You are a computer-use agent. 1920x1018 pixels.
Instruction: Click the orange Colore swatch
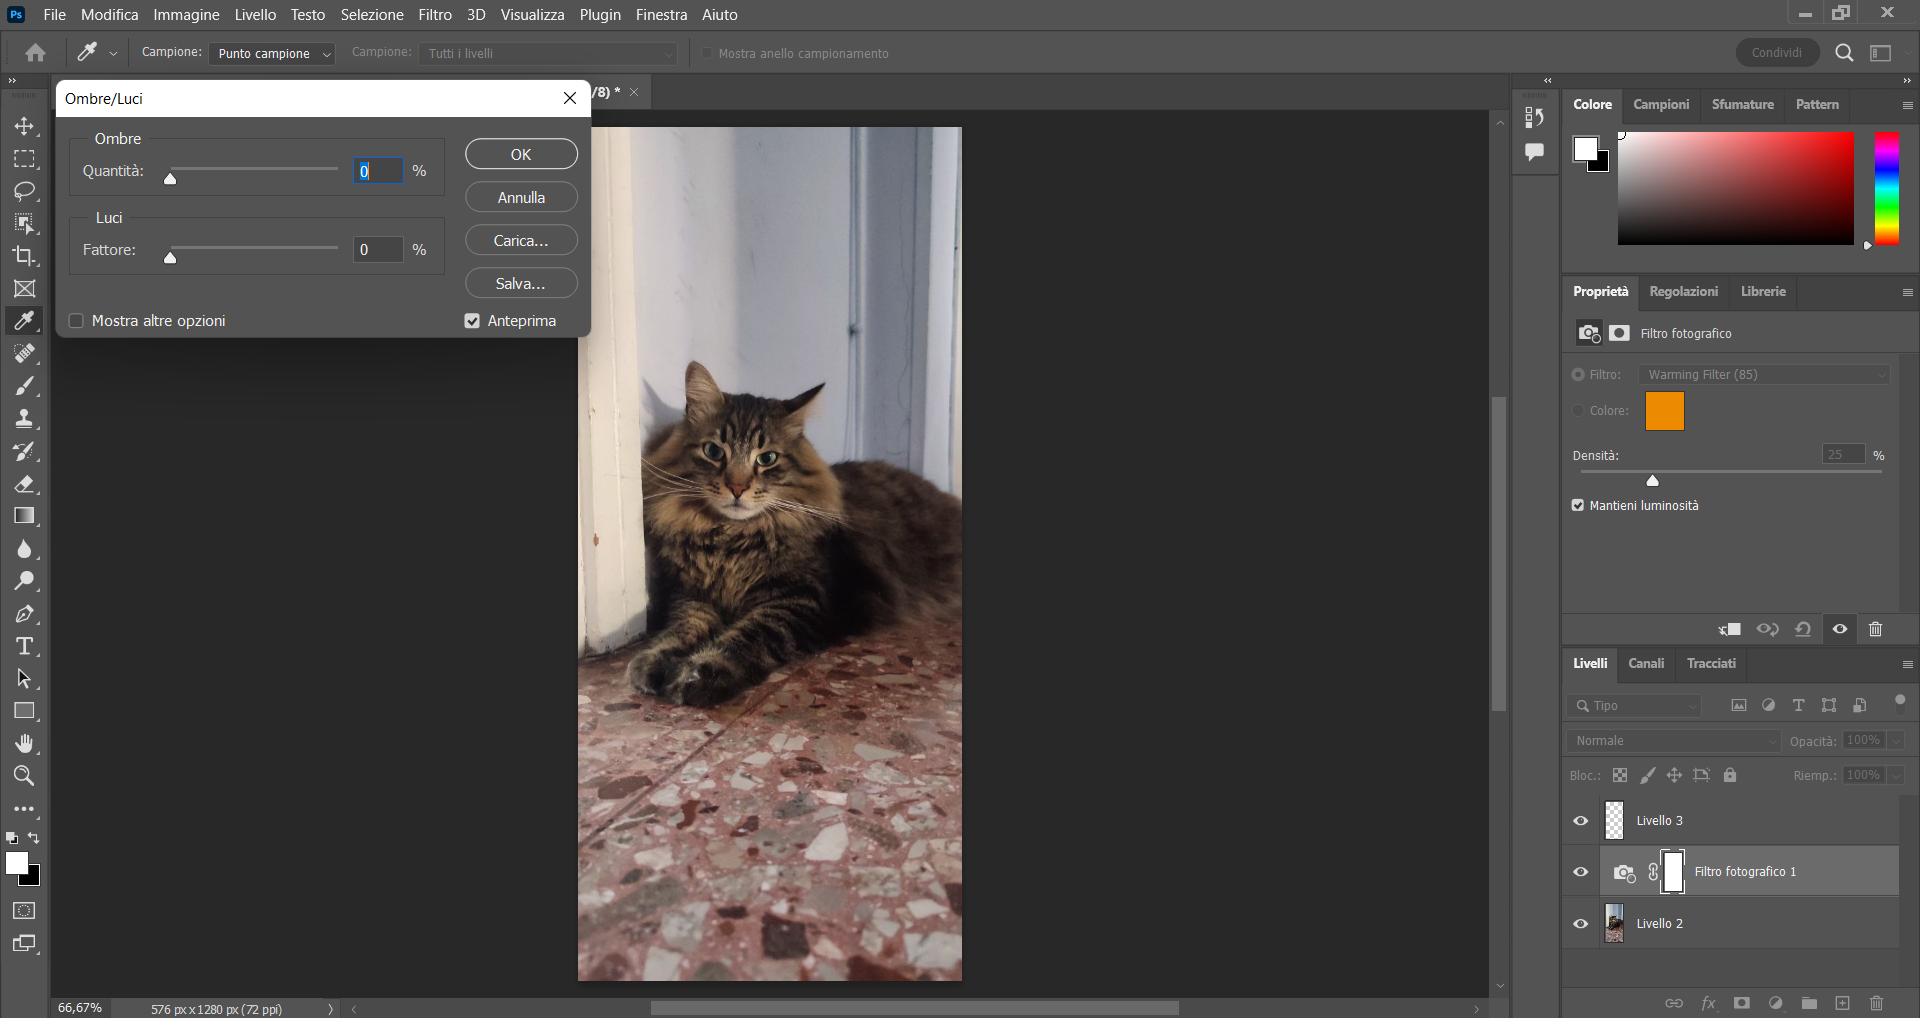[1664, 410]
